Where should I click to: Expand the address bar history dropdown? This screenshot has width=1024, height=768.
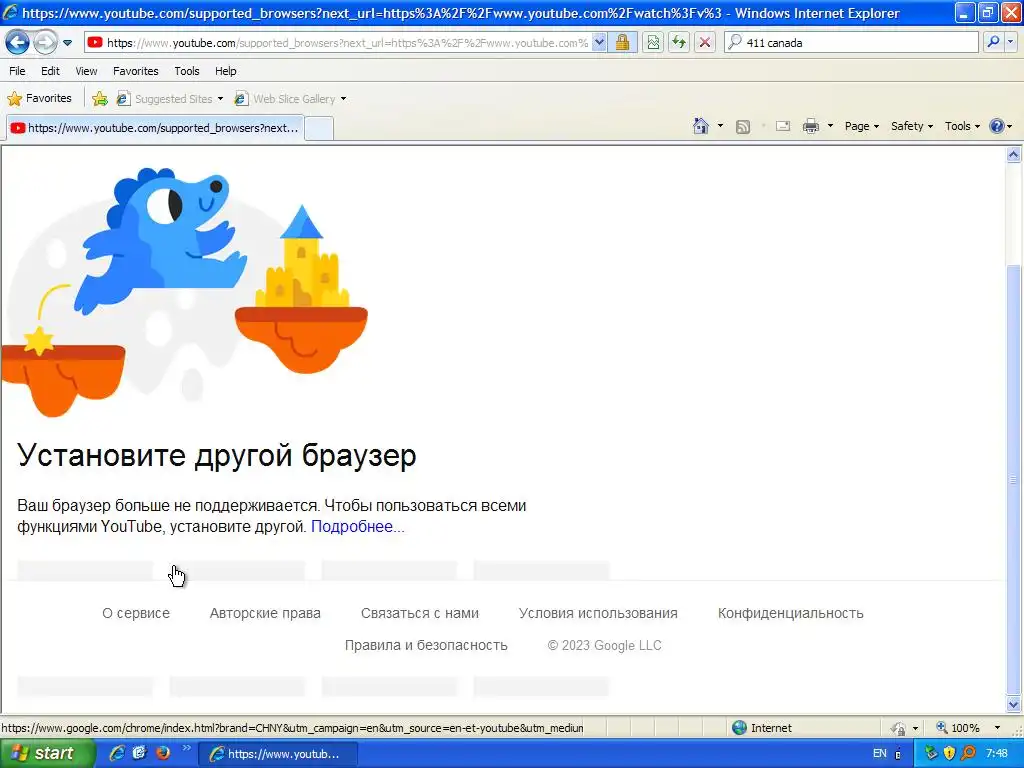(x=599, y=43)
